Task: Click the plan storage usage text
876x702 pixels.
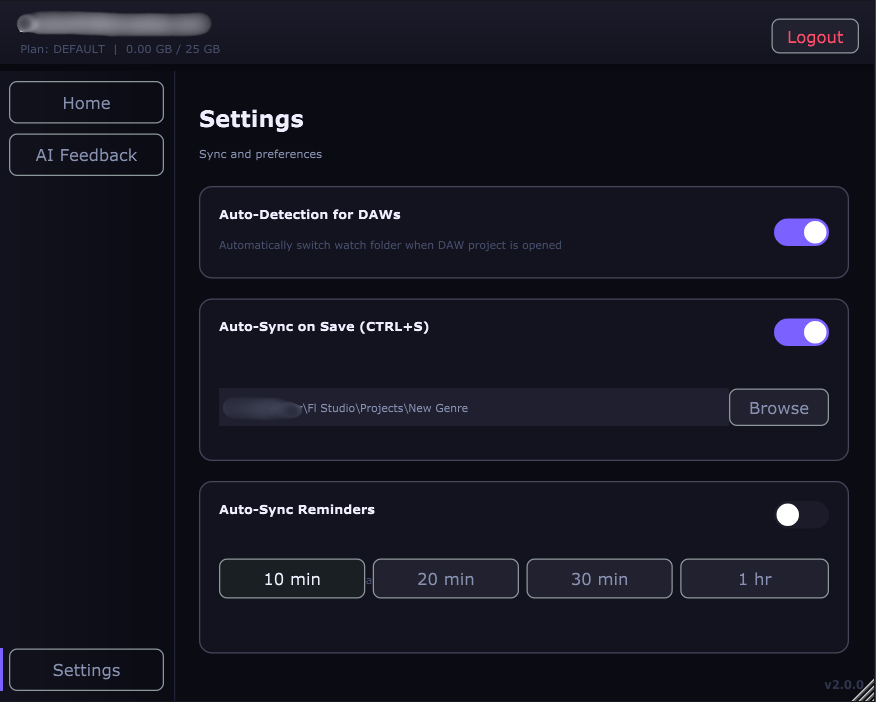Action: [x=120, y=49]
